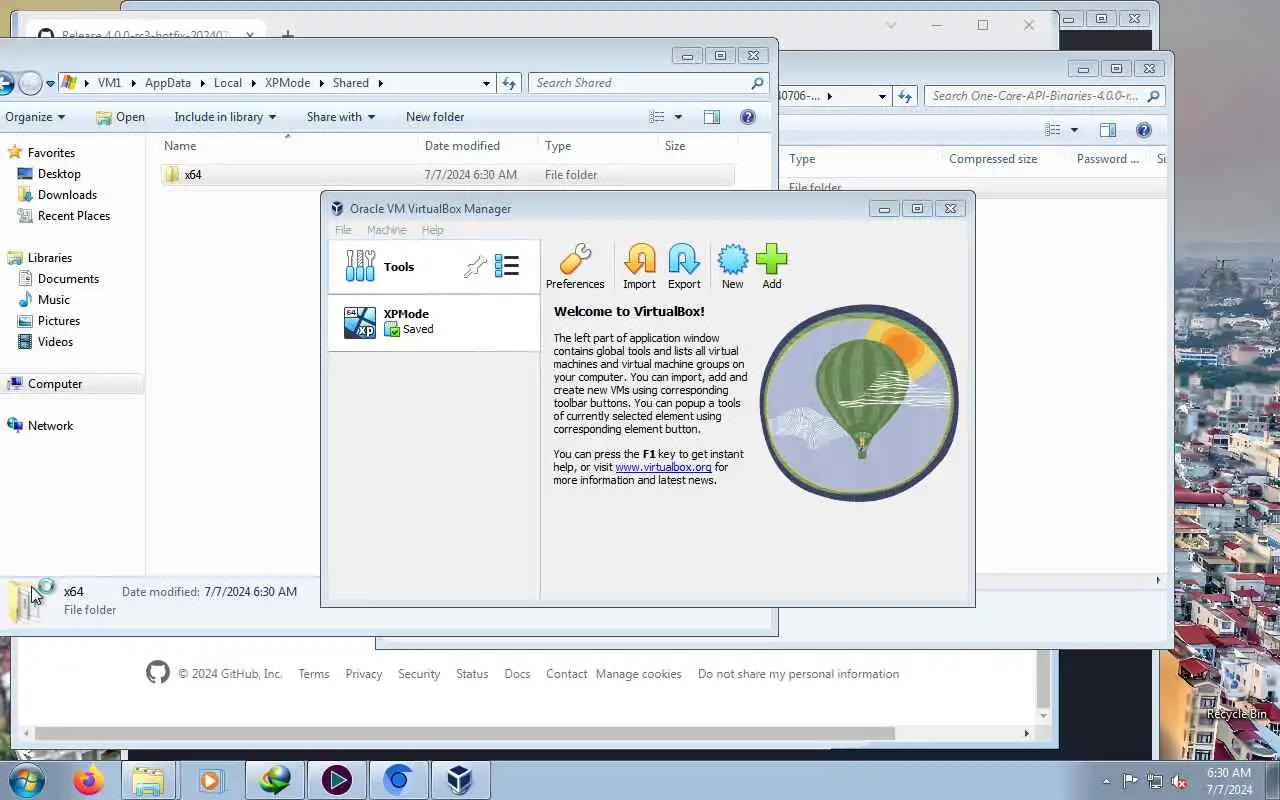Toggle the preview pane in Shared window

tap(712, 117)
